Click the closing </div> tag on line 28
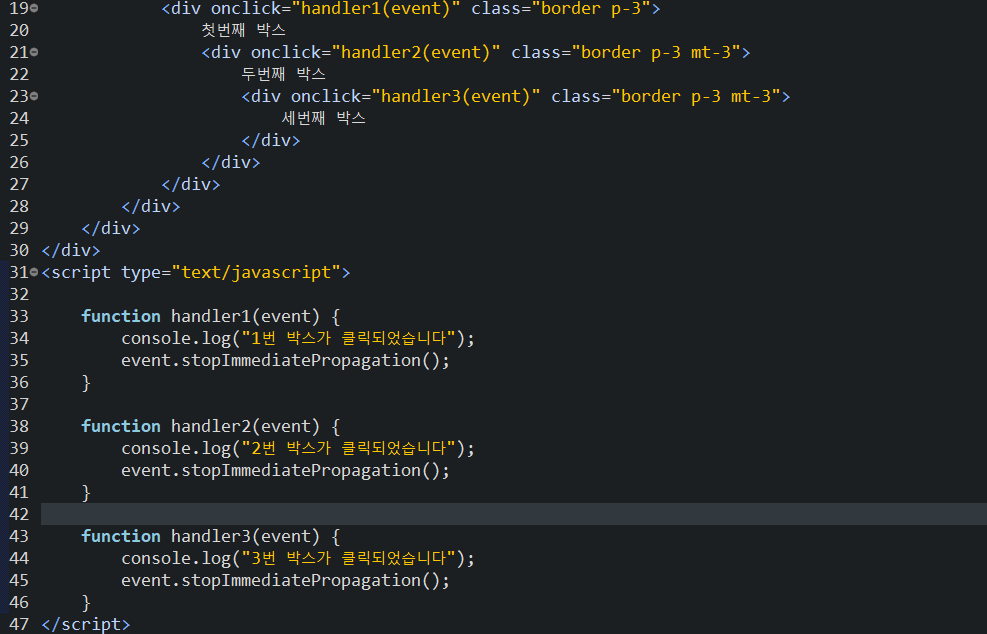 click(x=150, y=207)
